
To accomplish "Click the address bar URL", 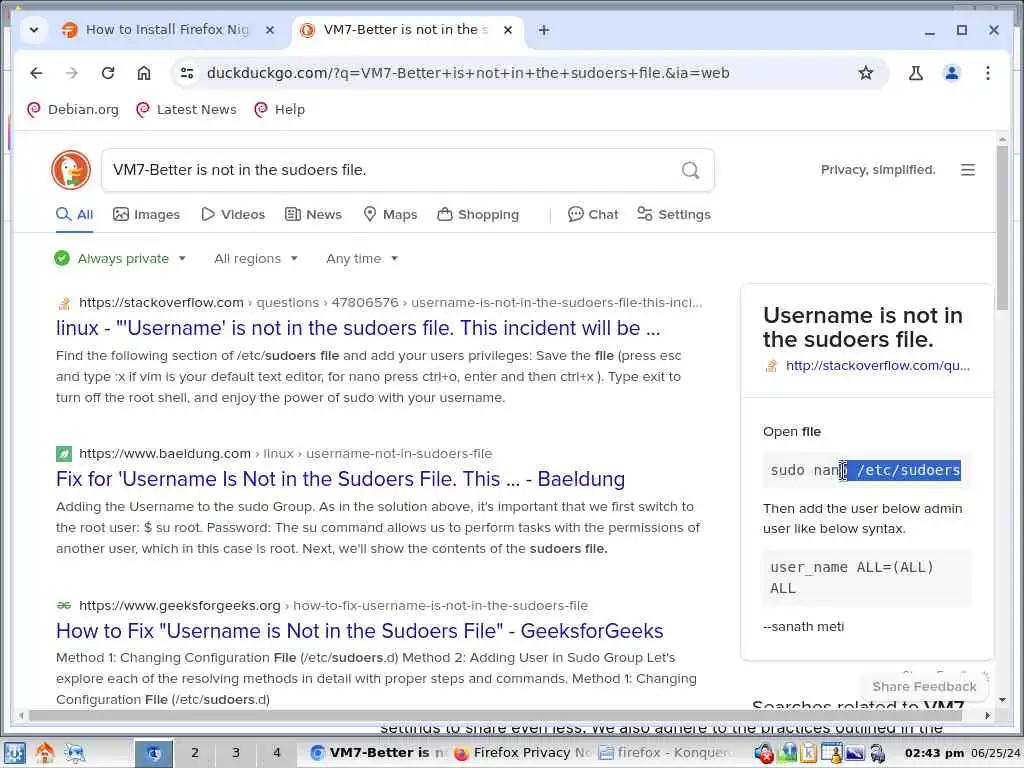I will coord(468,72).
